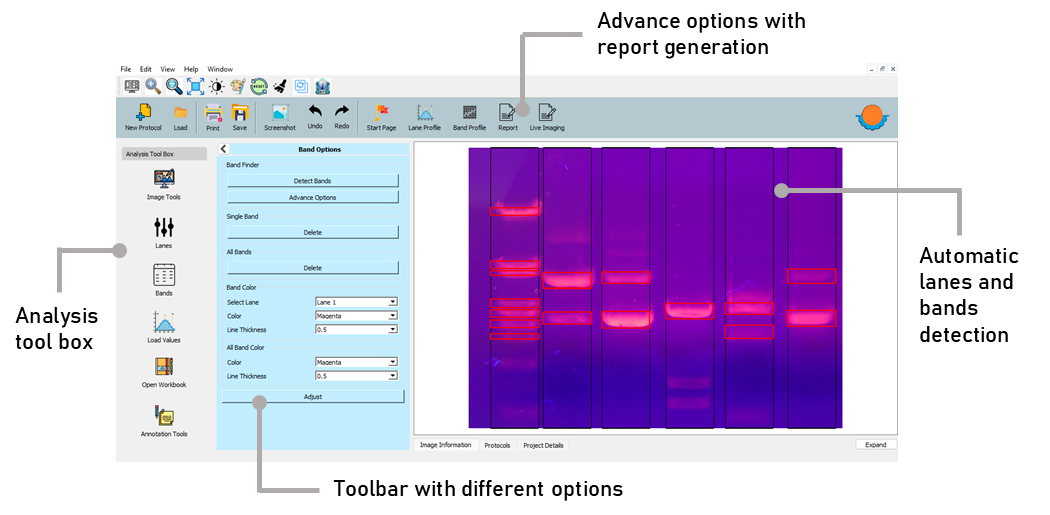Viewport: 1050px width, 515px height.
Task: Click the brightness/contrast icon
Action: click(x=216, y=87)
